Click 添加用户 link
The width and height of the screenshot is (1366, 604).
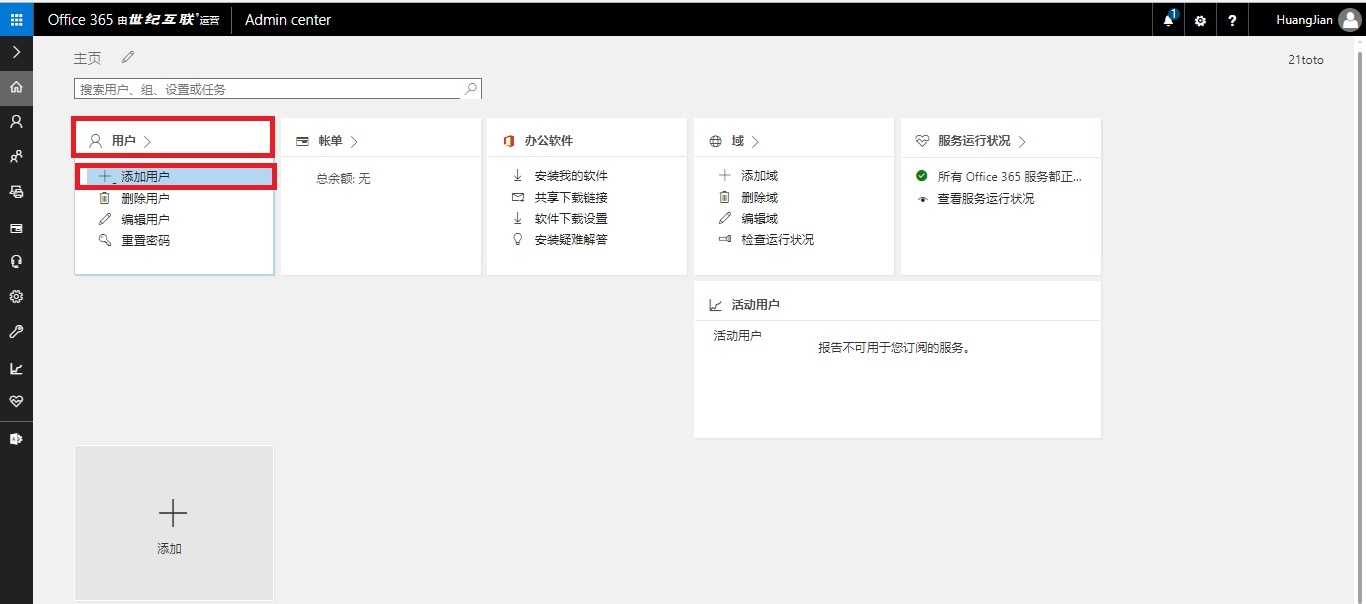pos(145,177)
